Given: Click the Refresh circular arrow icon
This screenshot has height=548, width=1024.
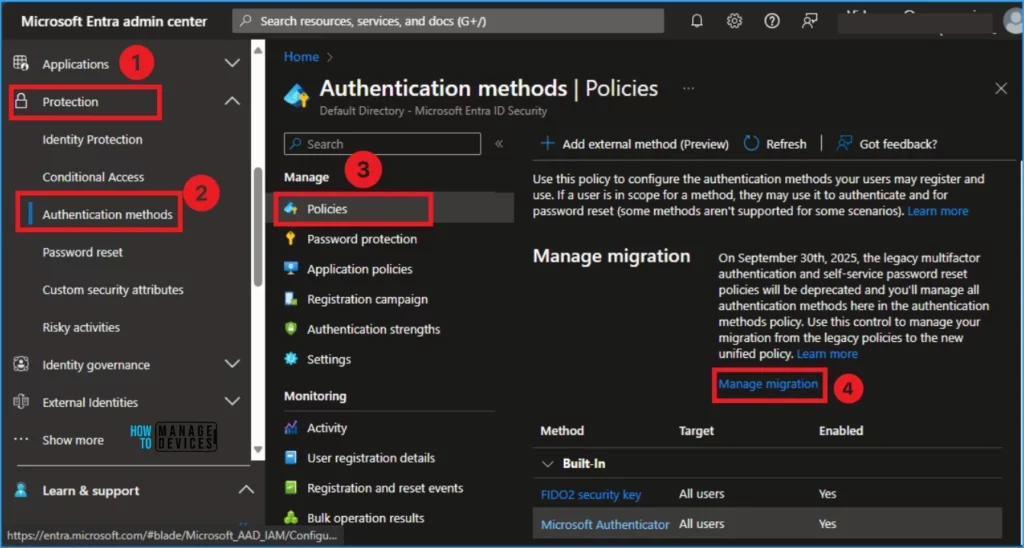Looking at the screenshot, I should coord(751,144).
